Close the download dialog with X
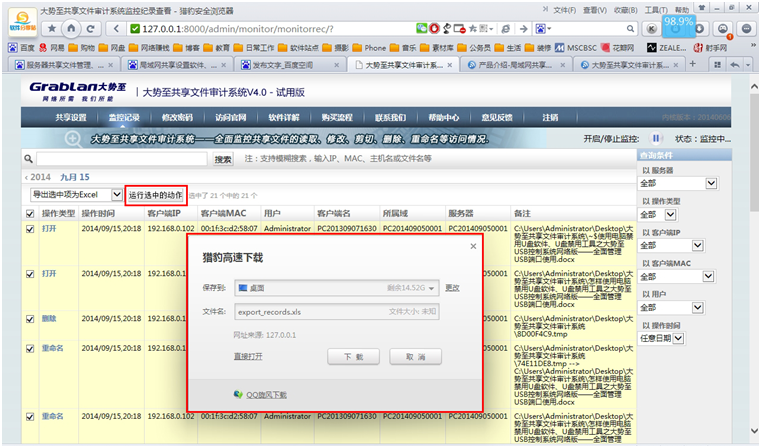Image resolution: width=761 pixels, height=448 pixels. (472, 245)
